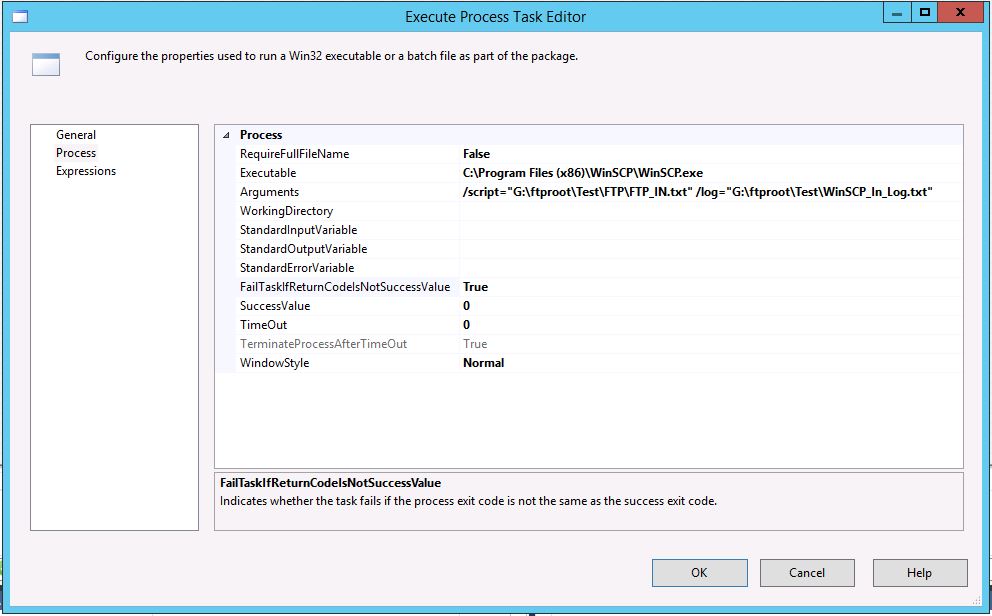Select the StandardOutputVariable value cell
The image size is (992, 616).
(x=708, y=249)
